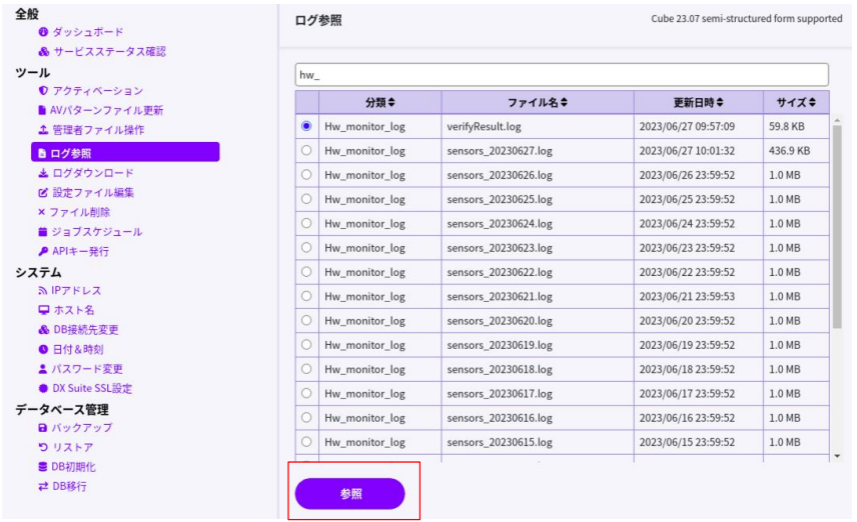The width and height of the screenshot is (857, 522).
Task: Click the log download arrow icon
Action: (43, 173)
